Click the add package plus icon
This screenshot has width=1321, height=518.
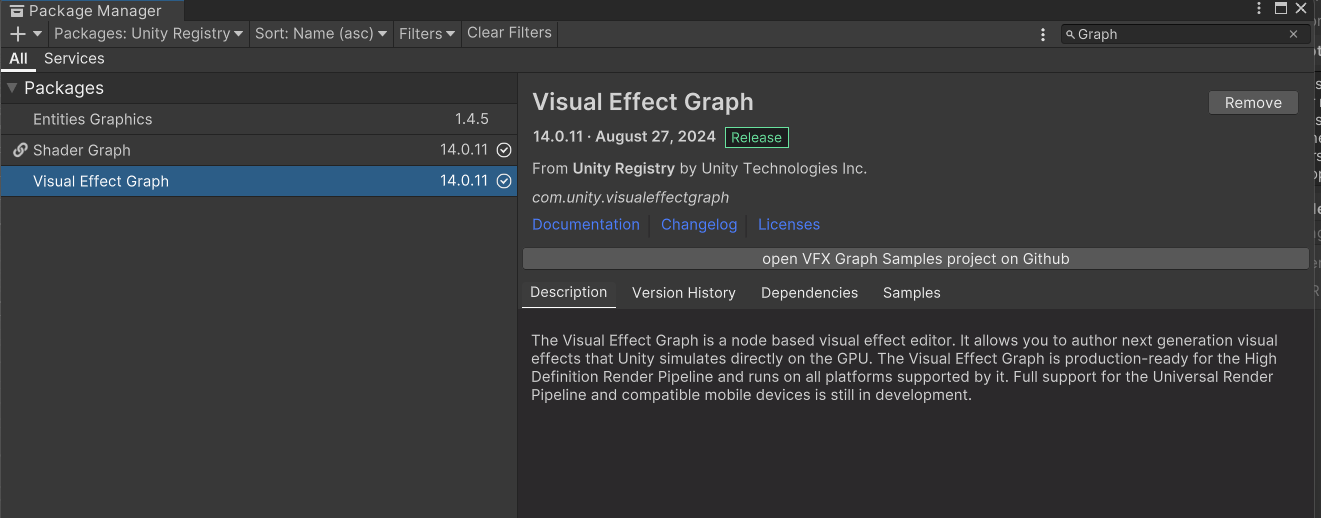(x=17, y=33)
